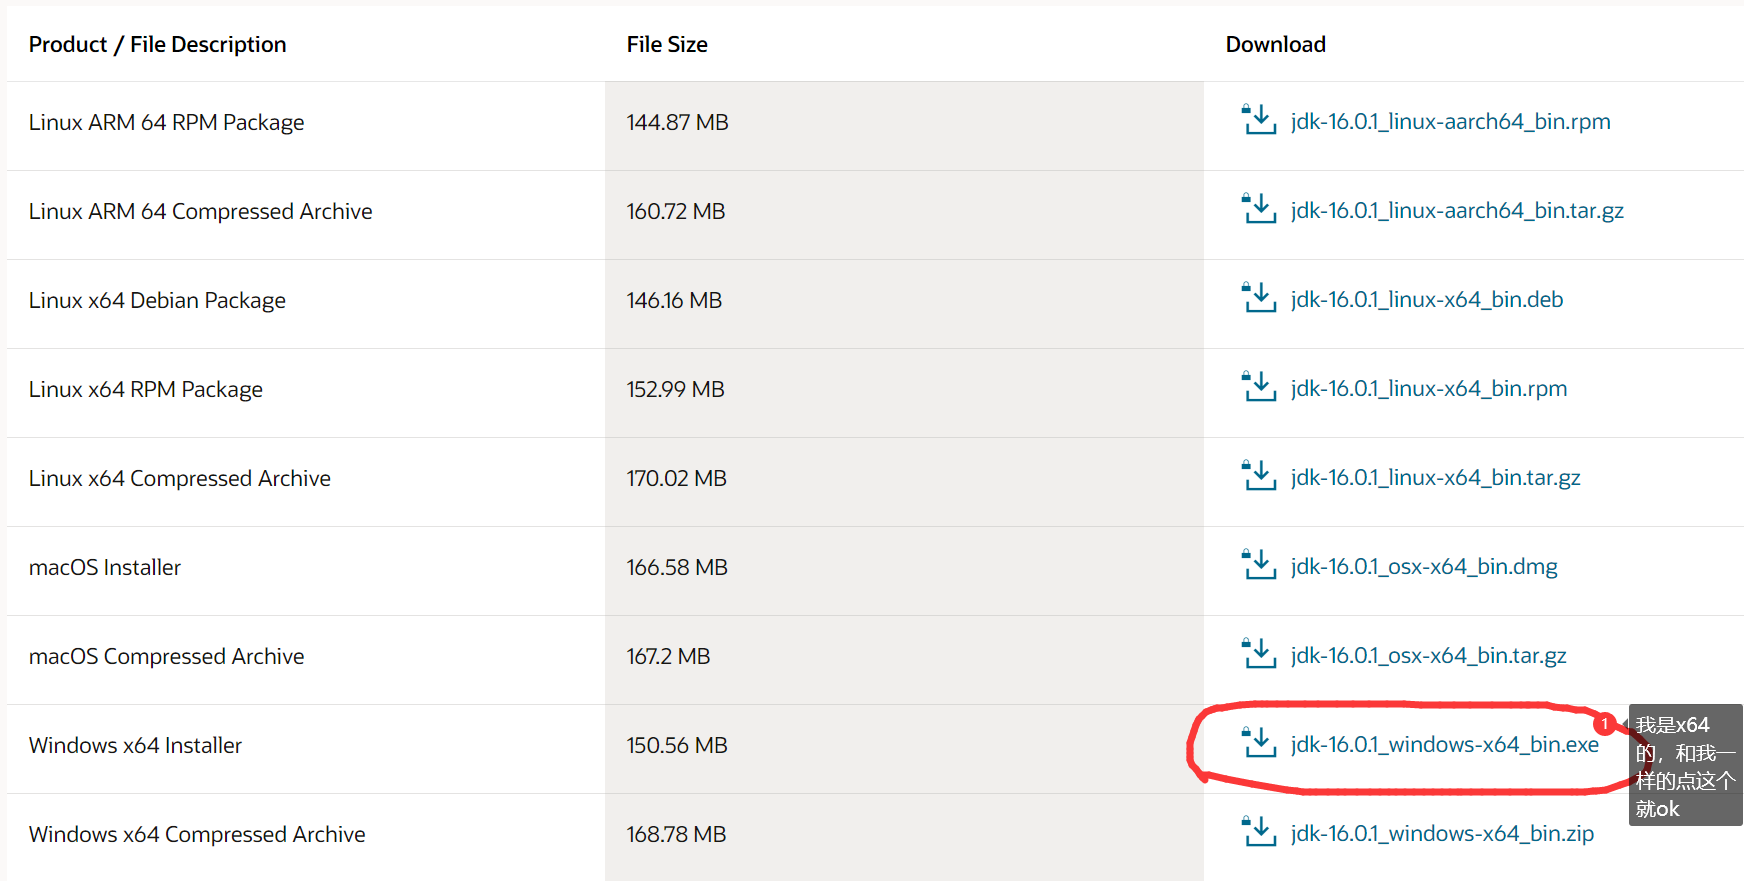
Task: Download jdk-16.0.1_windows-x64_bin.exe installer
Action: point(1444,745)
